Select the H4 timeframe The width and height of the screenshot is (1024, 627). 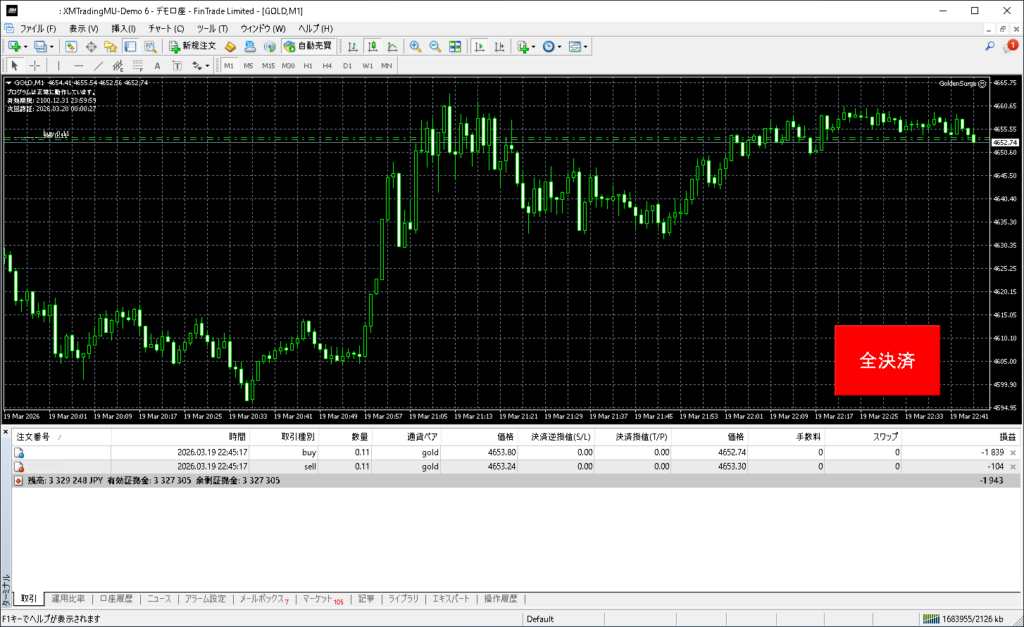pos(328,65)
